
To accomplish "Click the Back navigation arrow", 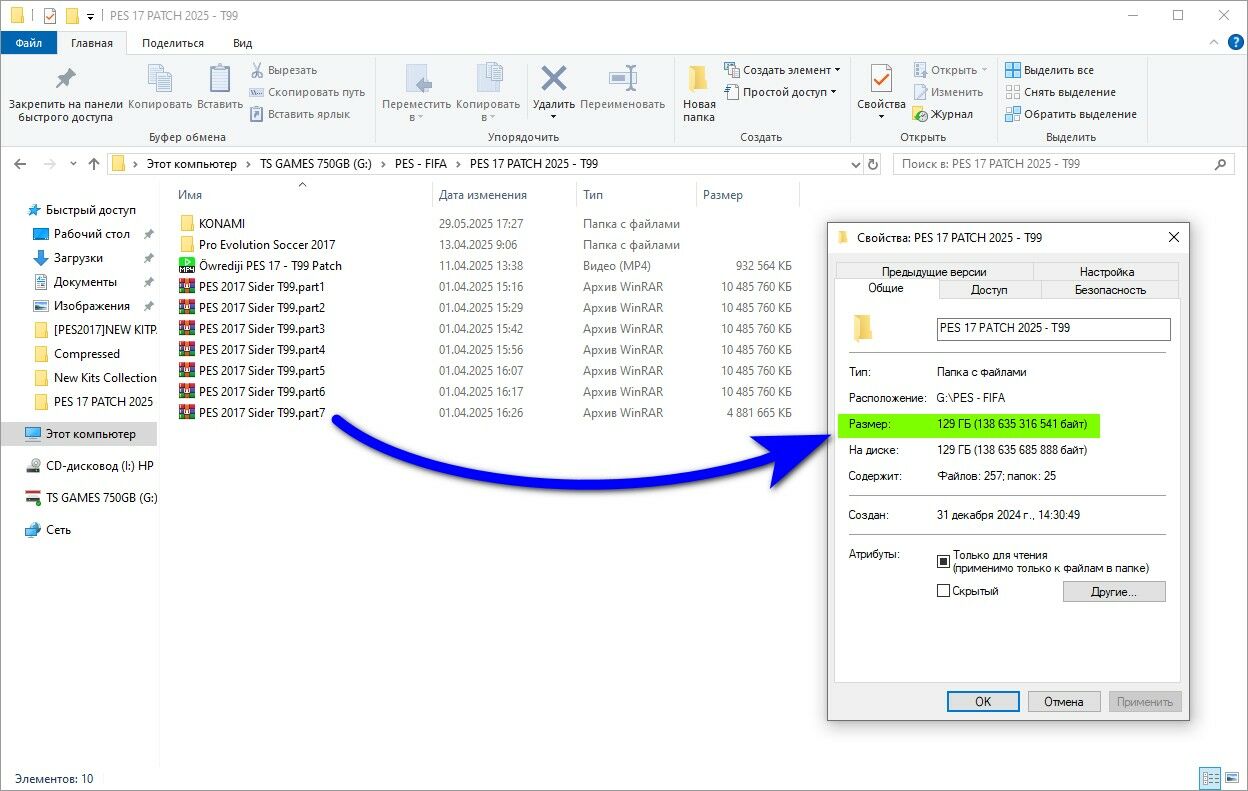I will coord(20,164).
